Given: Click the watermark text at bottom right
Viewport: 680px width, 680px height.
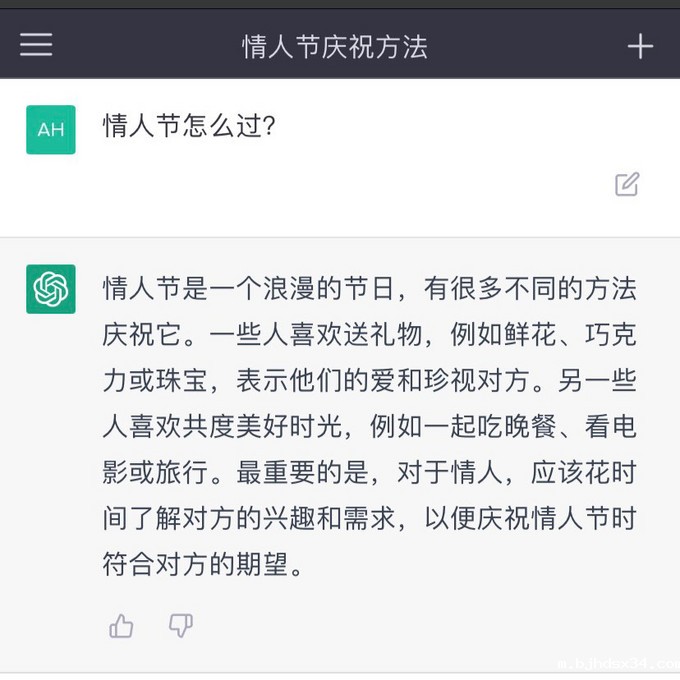Looking at the screenshot, I should [613, 664].
